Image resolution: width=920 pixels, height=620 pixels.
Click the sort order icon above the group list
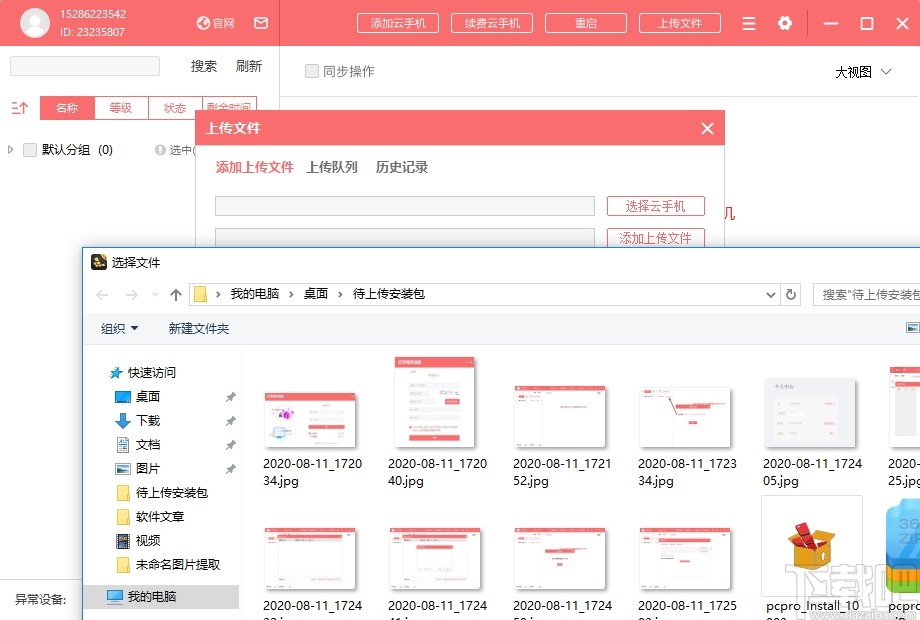pos(18,108)
